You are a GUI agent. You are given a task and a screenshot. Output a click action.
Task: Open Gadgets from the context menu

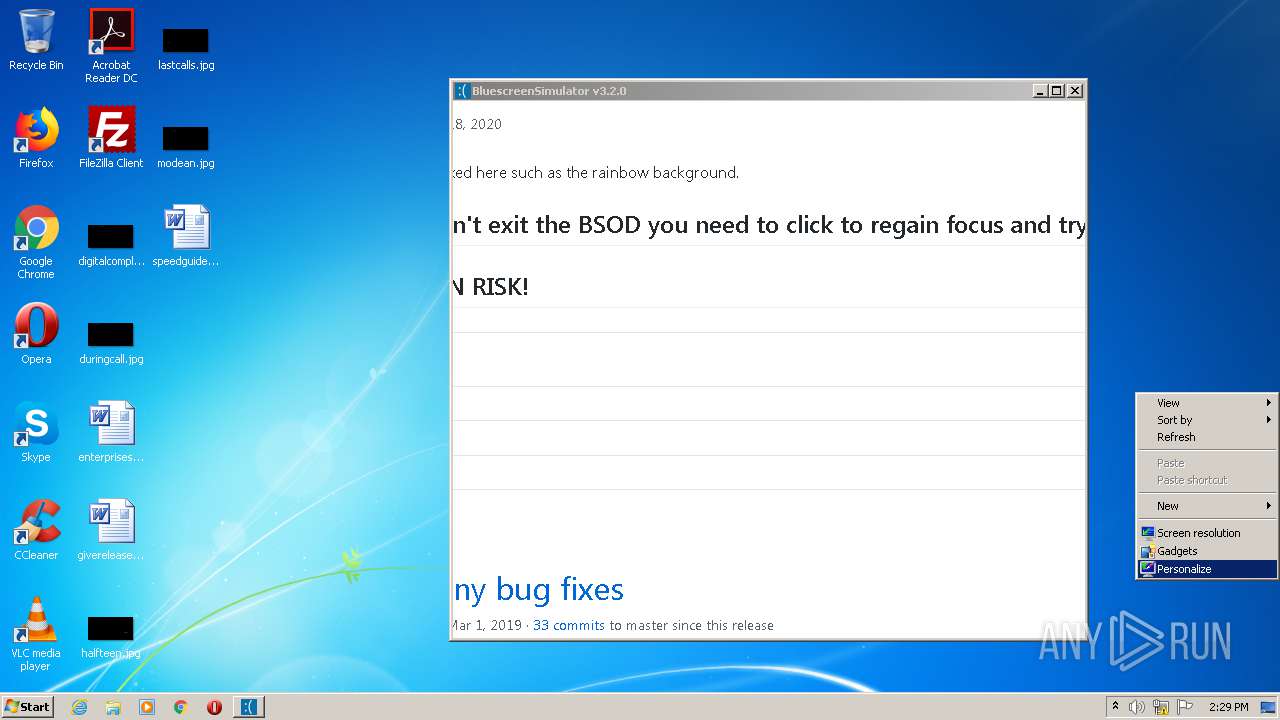click(x=1207, y=551)
